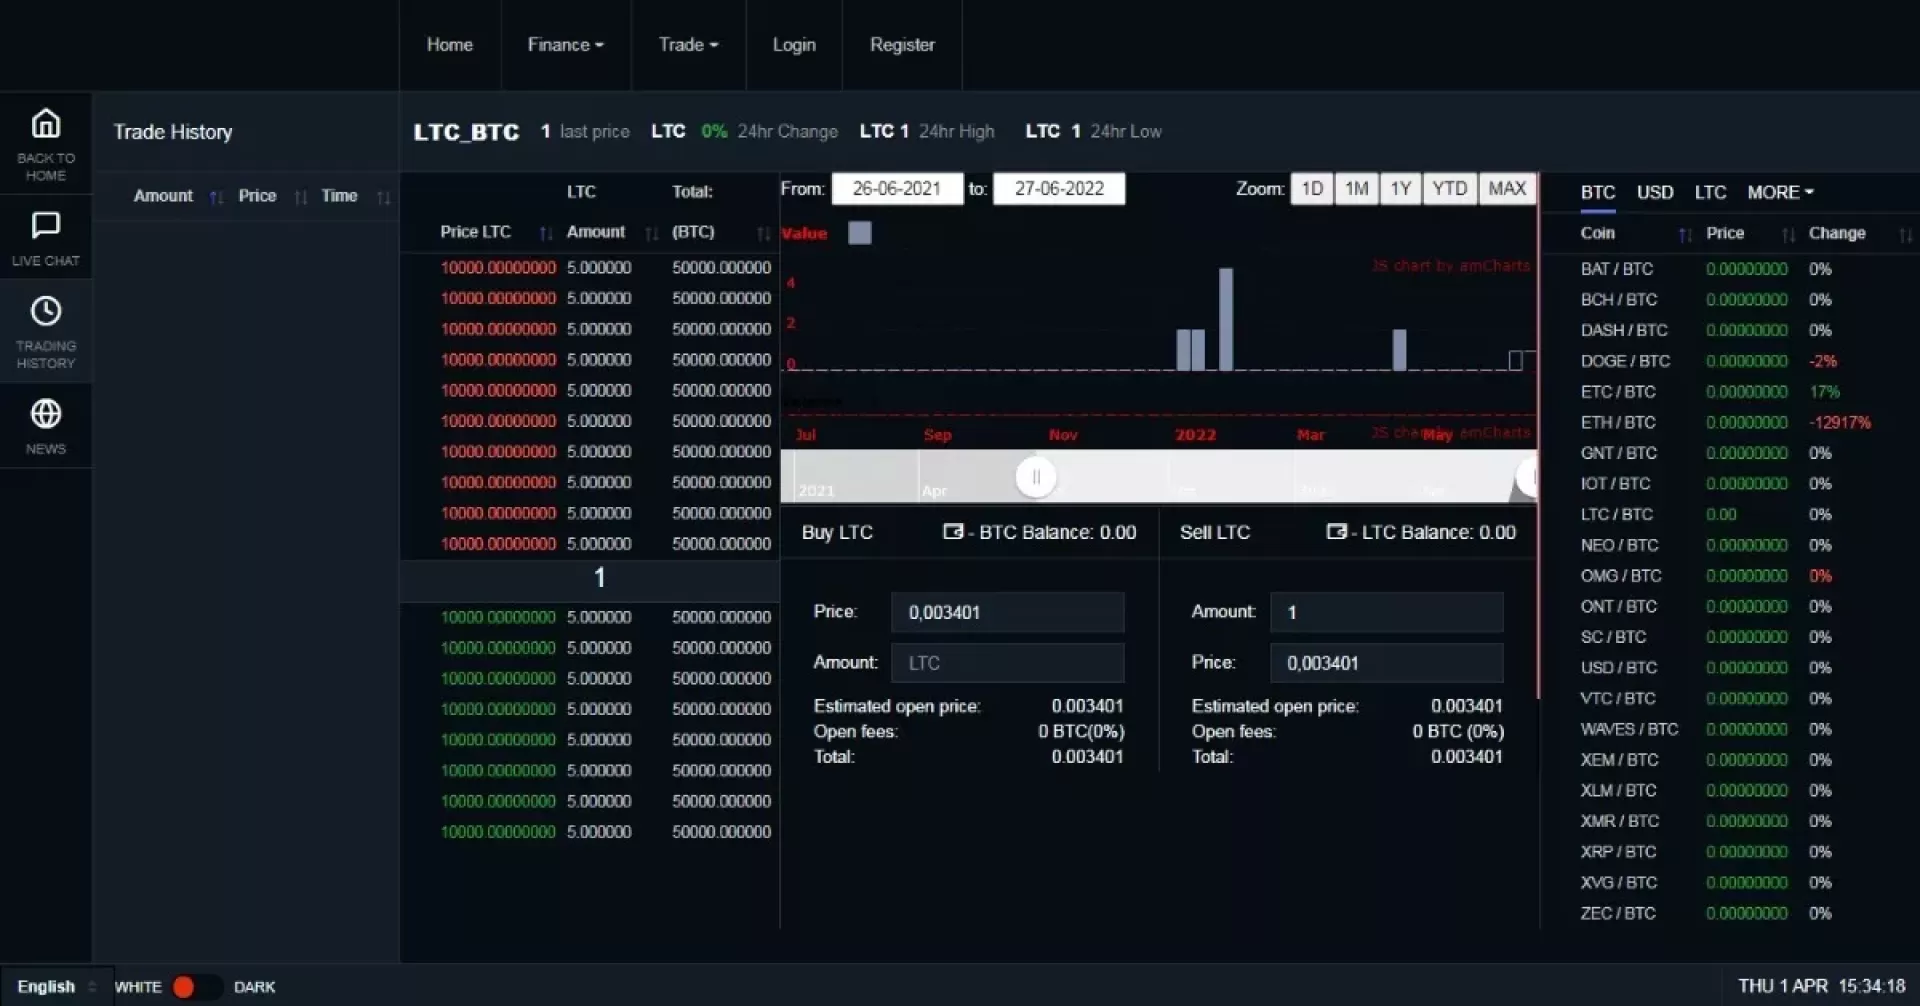Screen dimensions: 1920x1006
Task: Click the Back to Home house icon
Action: click(x=46, y=124)
